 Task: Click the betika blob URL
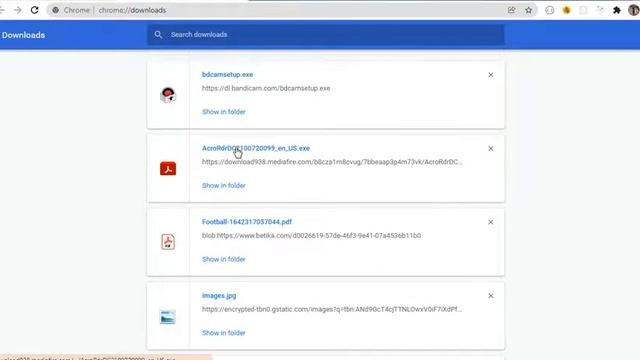311,236
